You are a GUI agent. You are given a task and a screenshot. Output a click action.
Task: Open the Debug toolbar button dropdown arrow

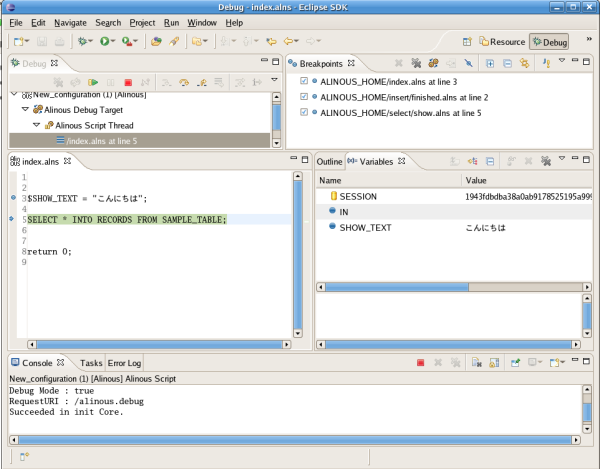tap(90, 41)
